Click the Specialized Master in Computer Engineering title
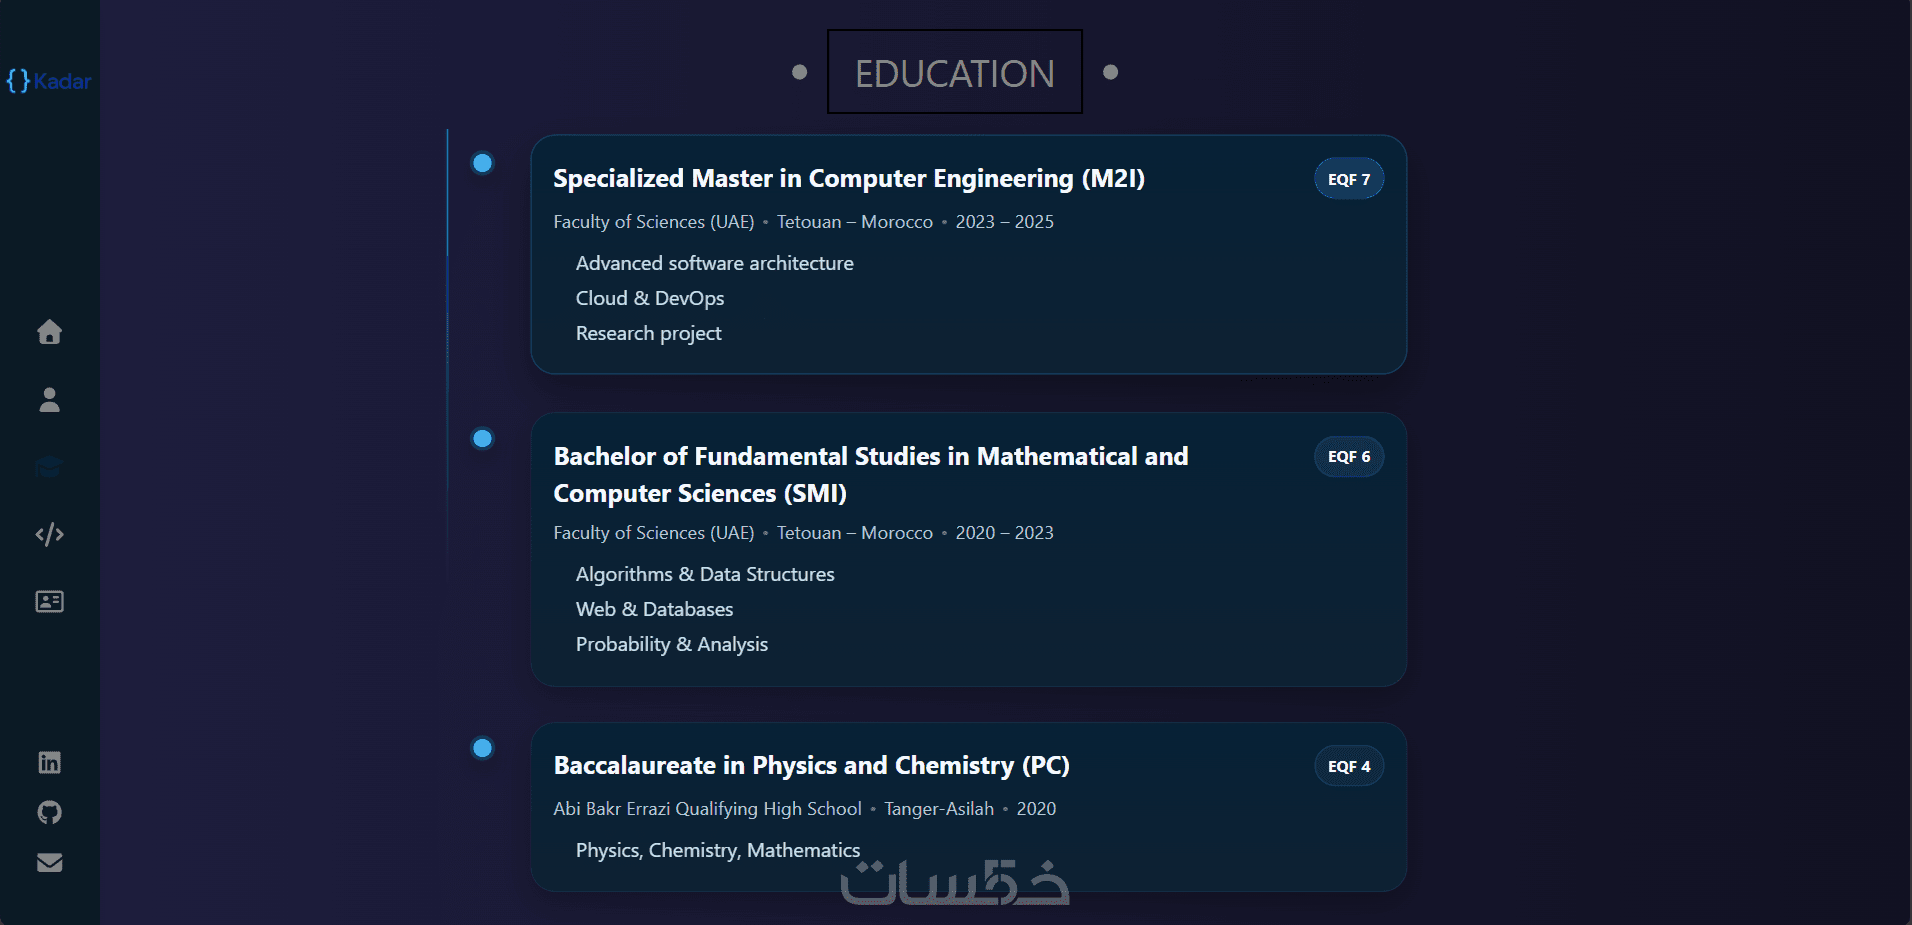Screen dimensions: 1912x925 tap(848, 179)
